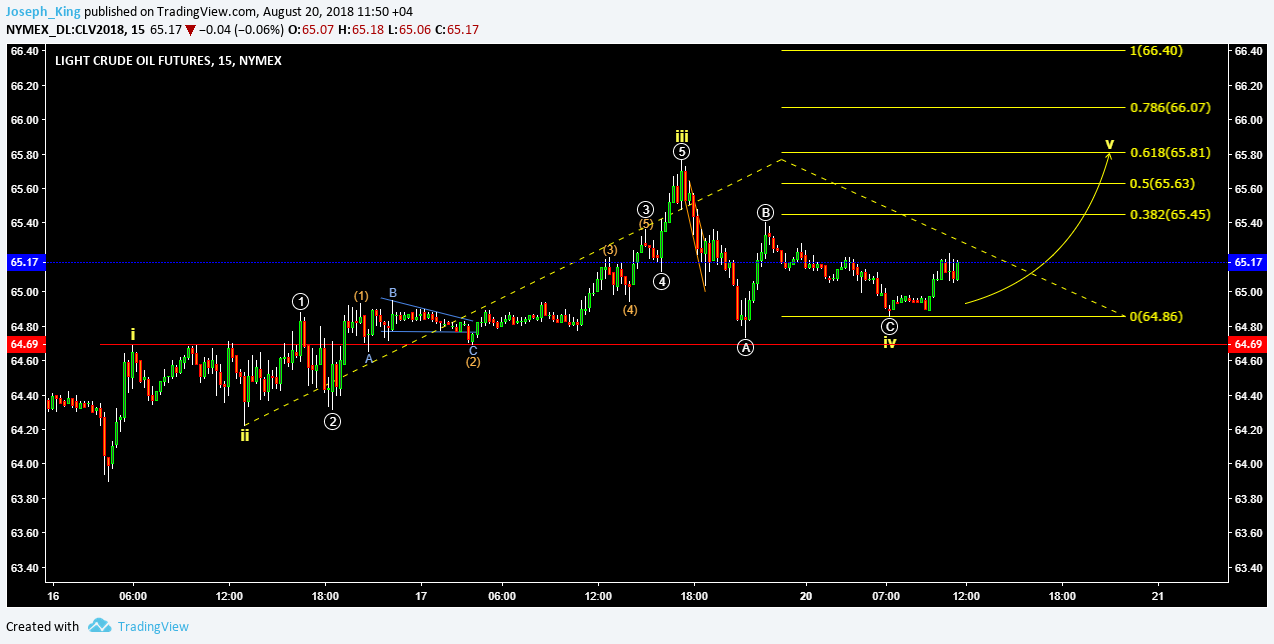Viewport: 1274px width, 644px height.
Task: Click the 07:00 label on the time axis
Action: click(886, 595)
